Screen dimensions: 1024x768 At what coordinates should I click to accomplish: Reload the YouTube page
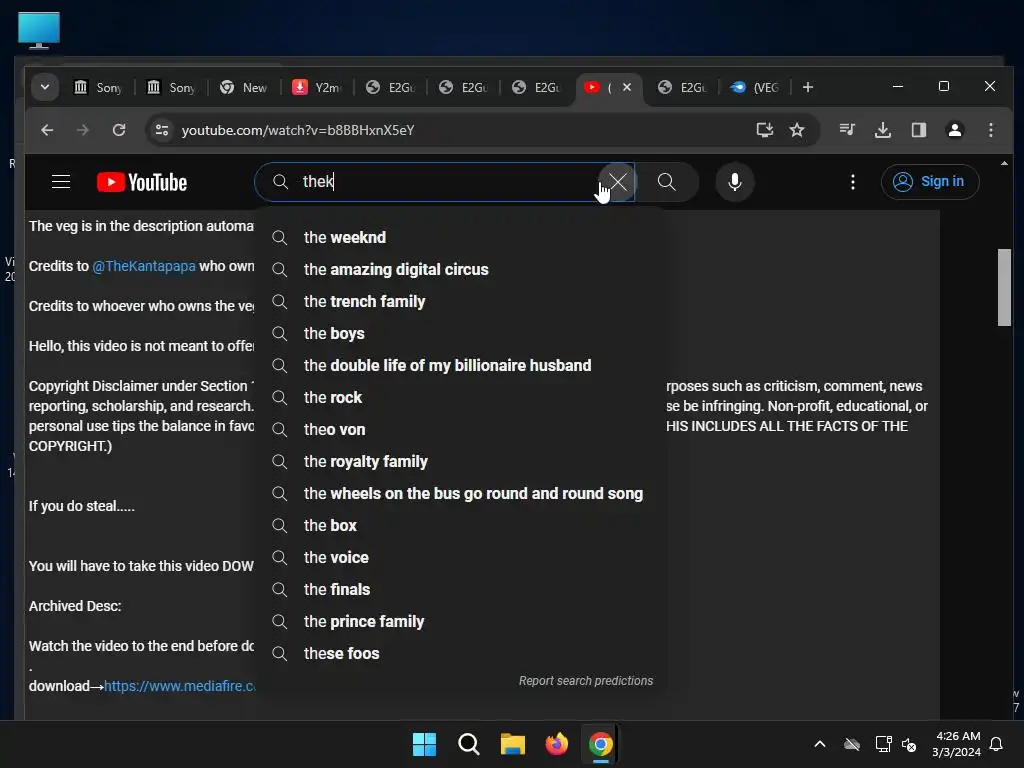point(119,130)
